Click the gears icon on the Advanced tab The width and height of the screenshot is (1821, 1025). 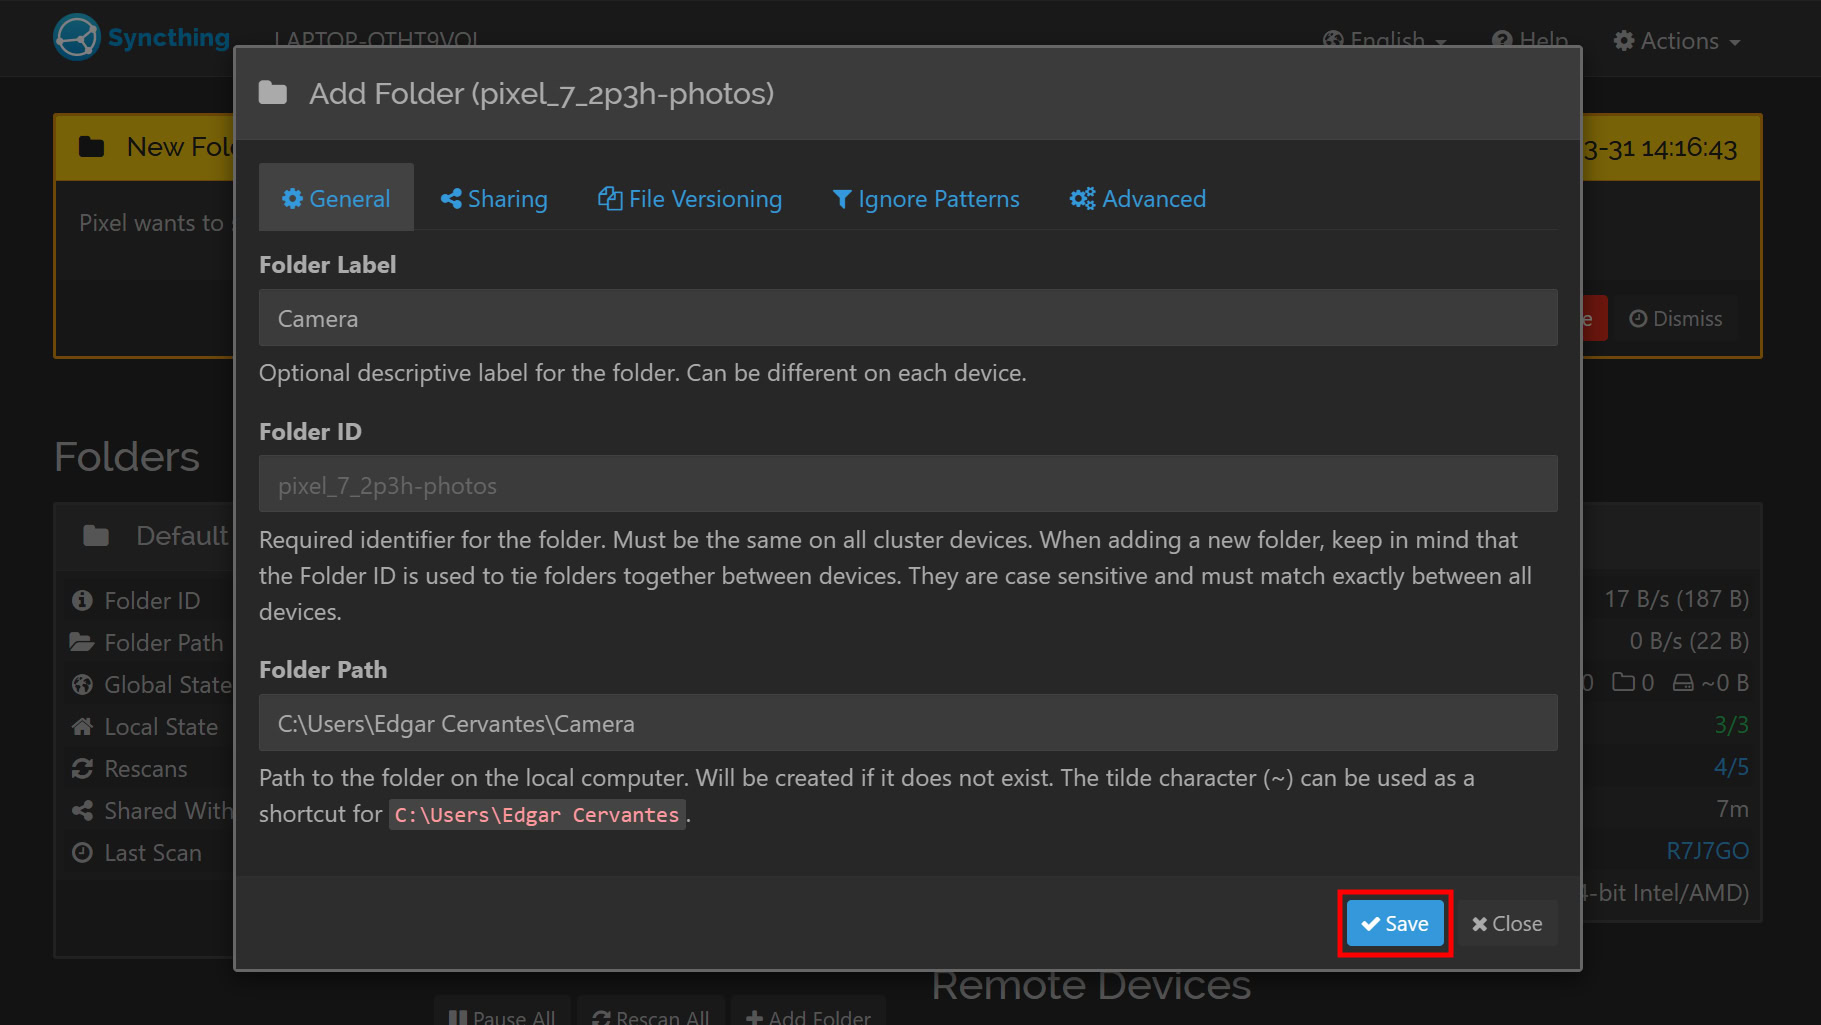click(x=1082, y=199)
